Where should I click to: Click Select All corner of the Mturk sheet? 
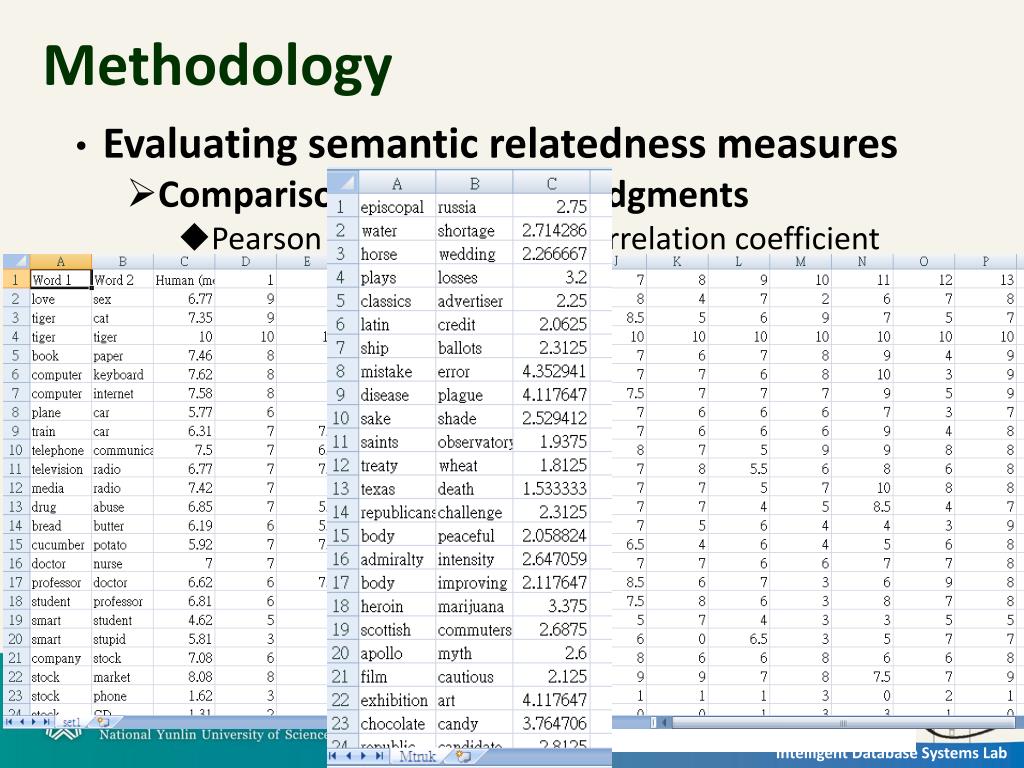click(x=343, y=182)
